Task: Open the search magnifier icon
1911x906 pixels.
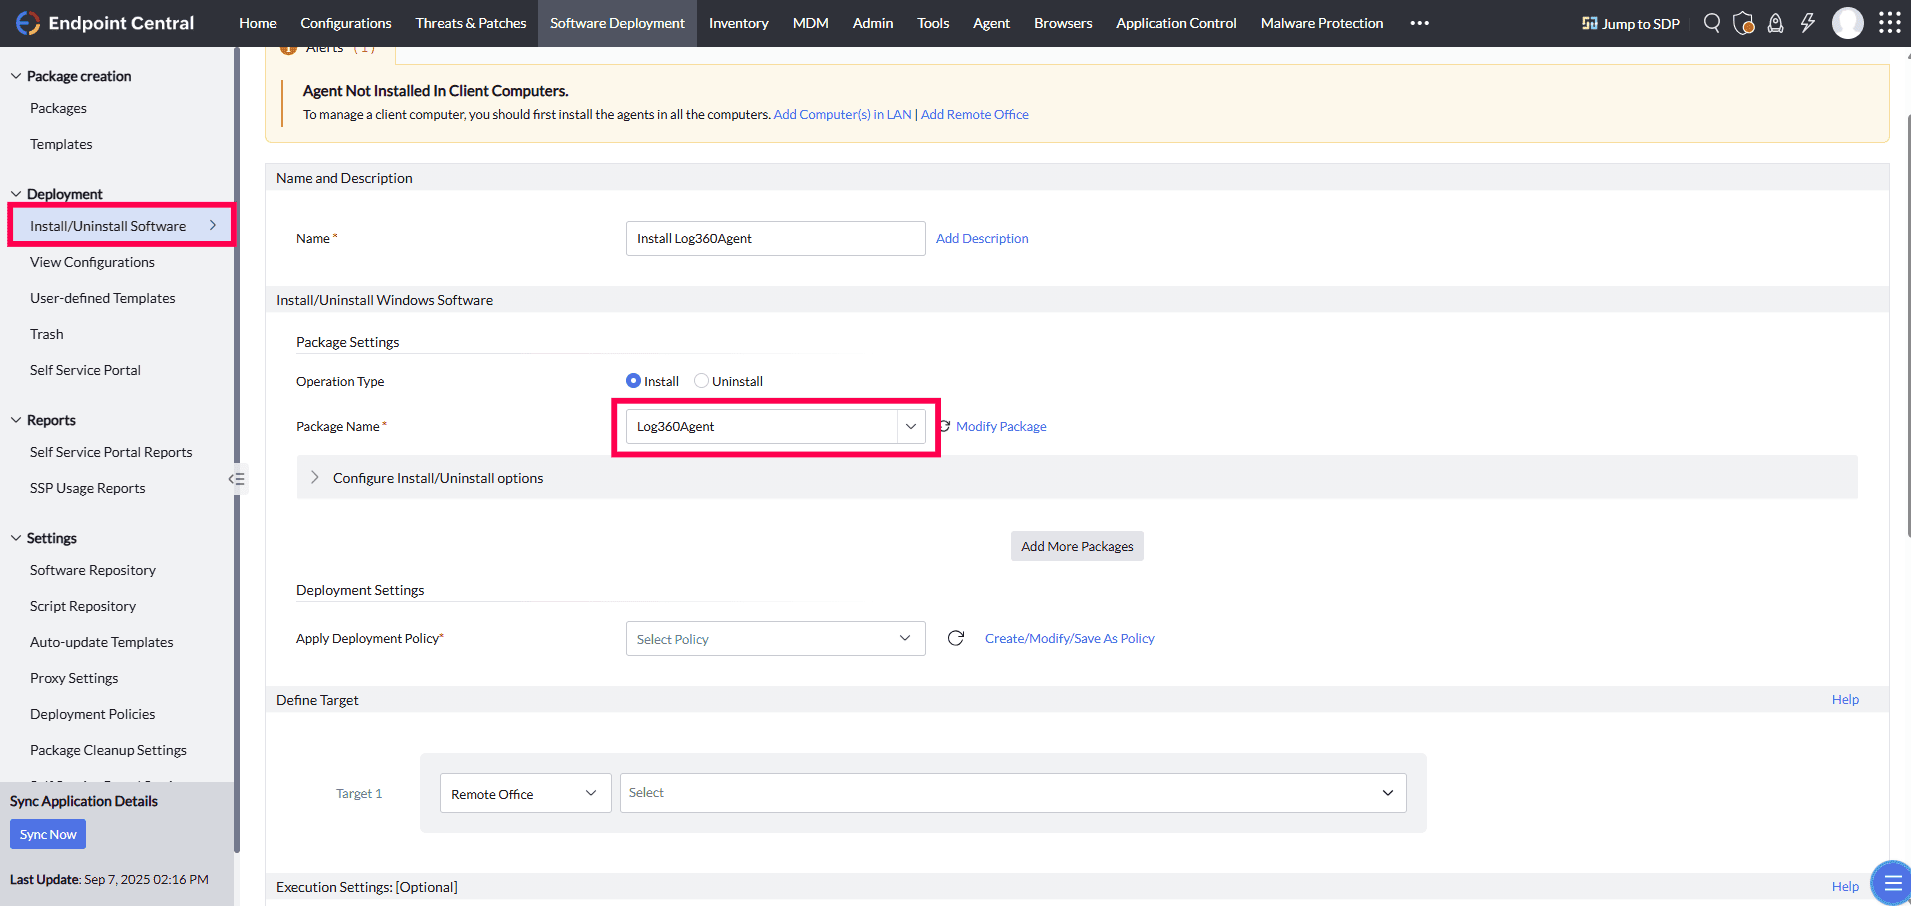Action: (1712, 23)
